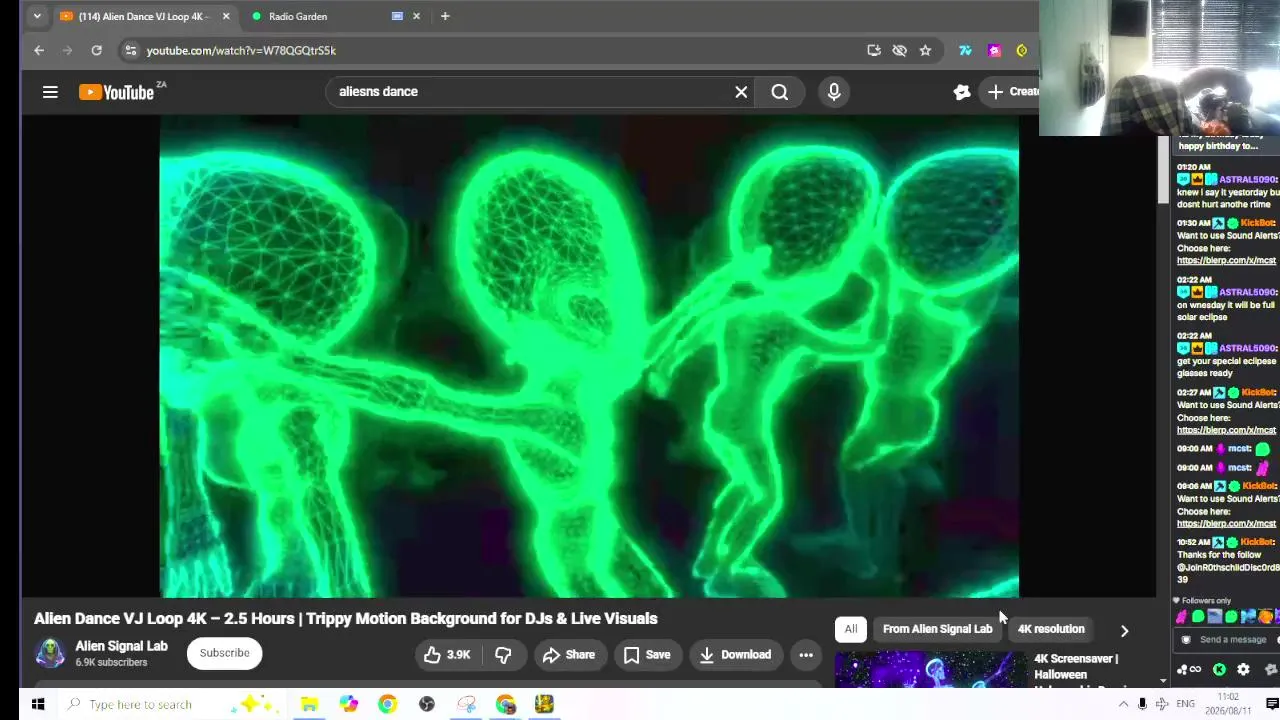1280x720 pixels.
Task: Select the All filter chip
Action: [x=850, y=629]
